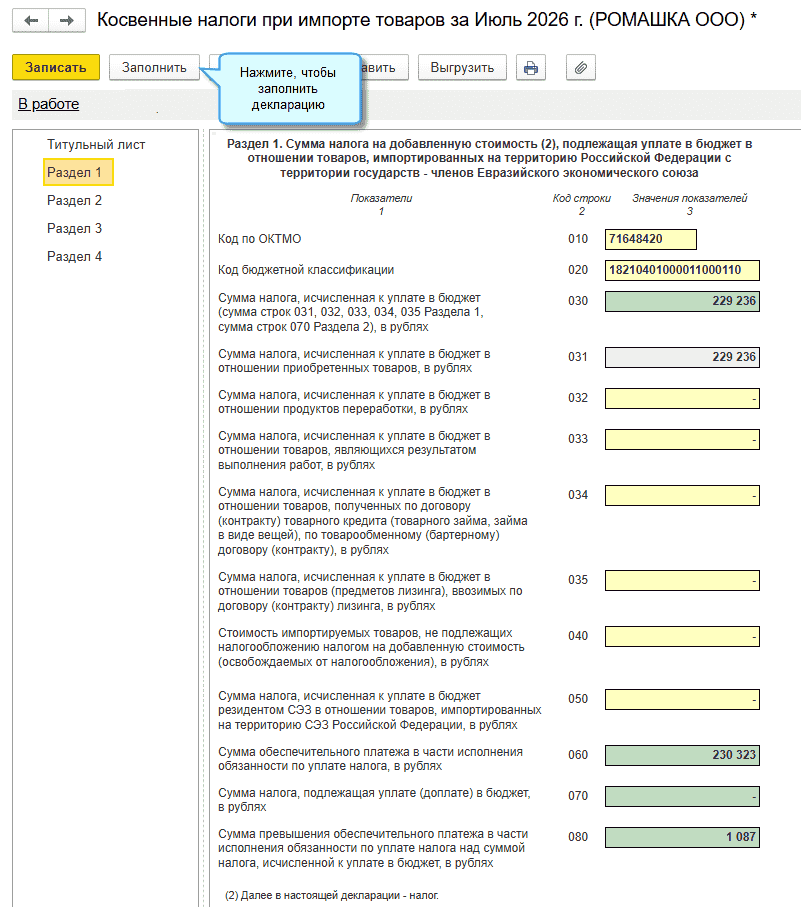Select the line 060 value 230 323

click(682, 755)
